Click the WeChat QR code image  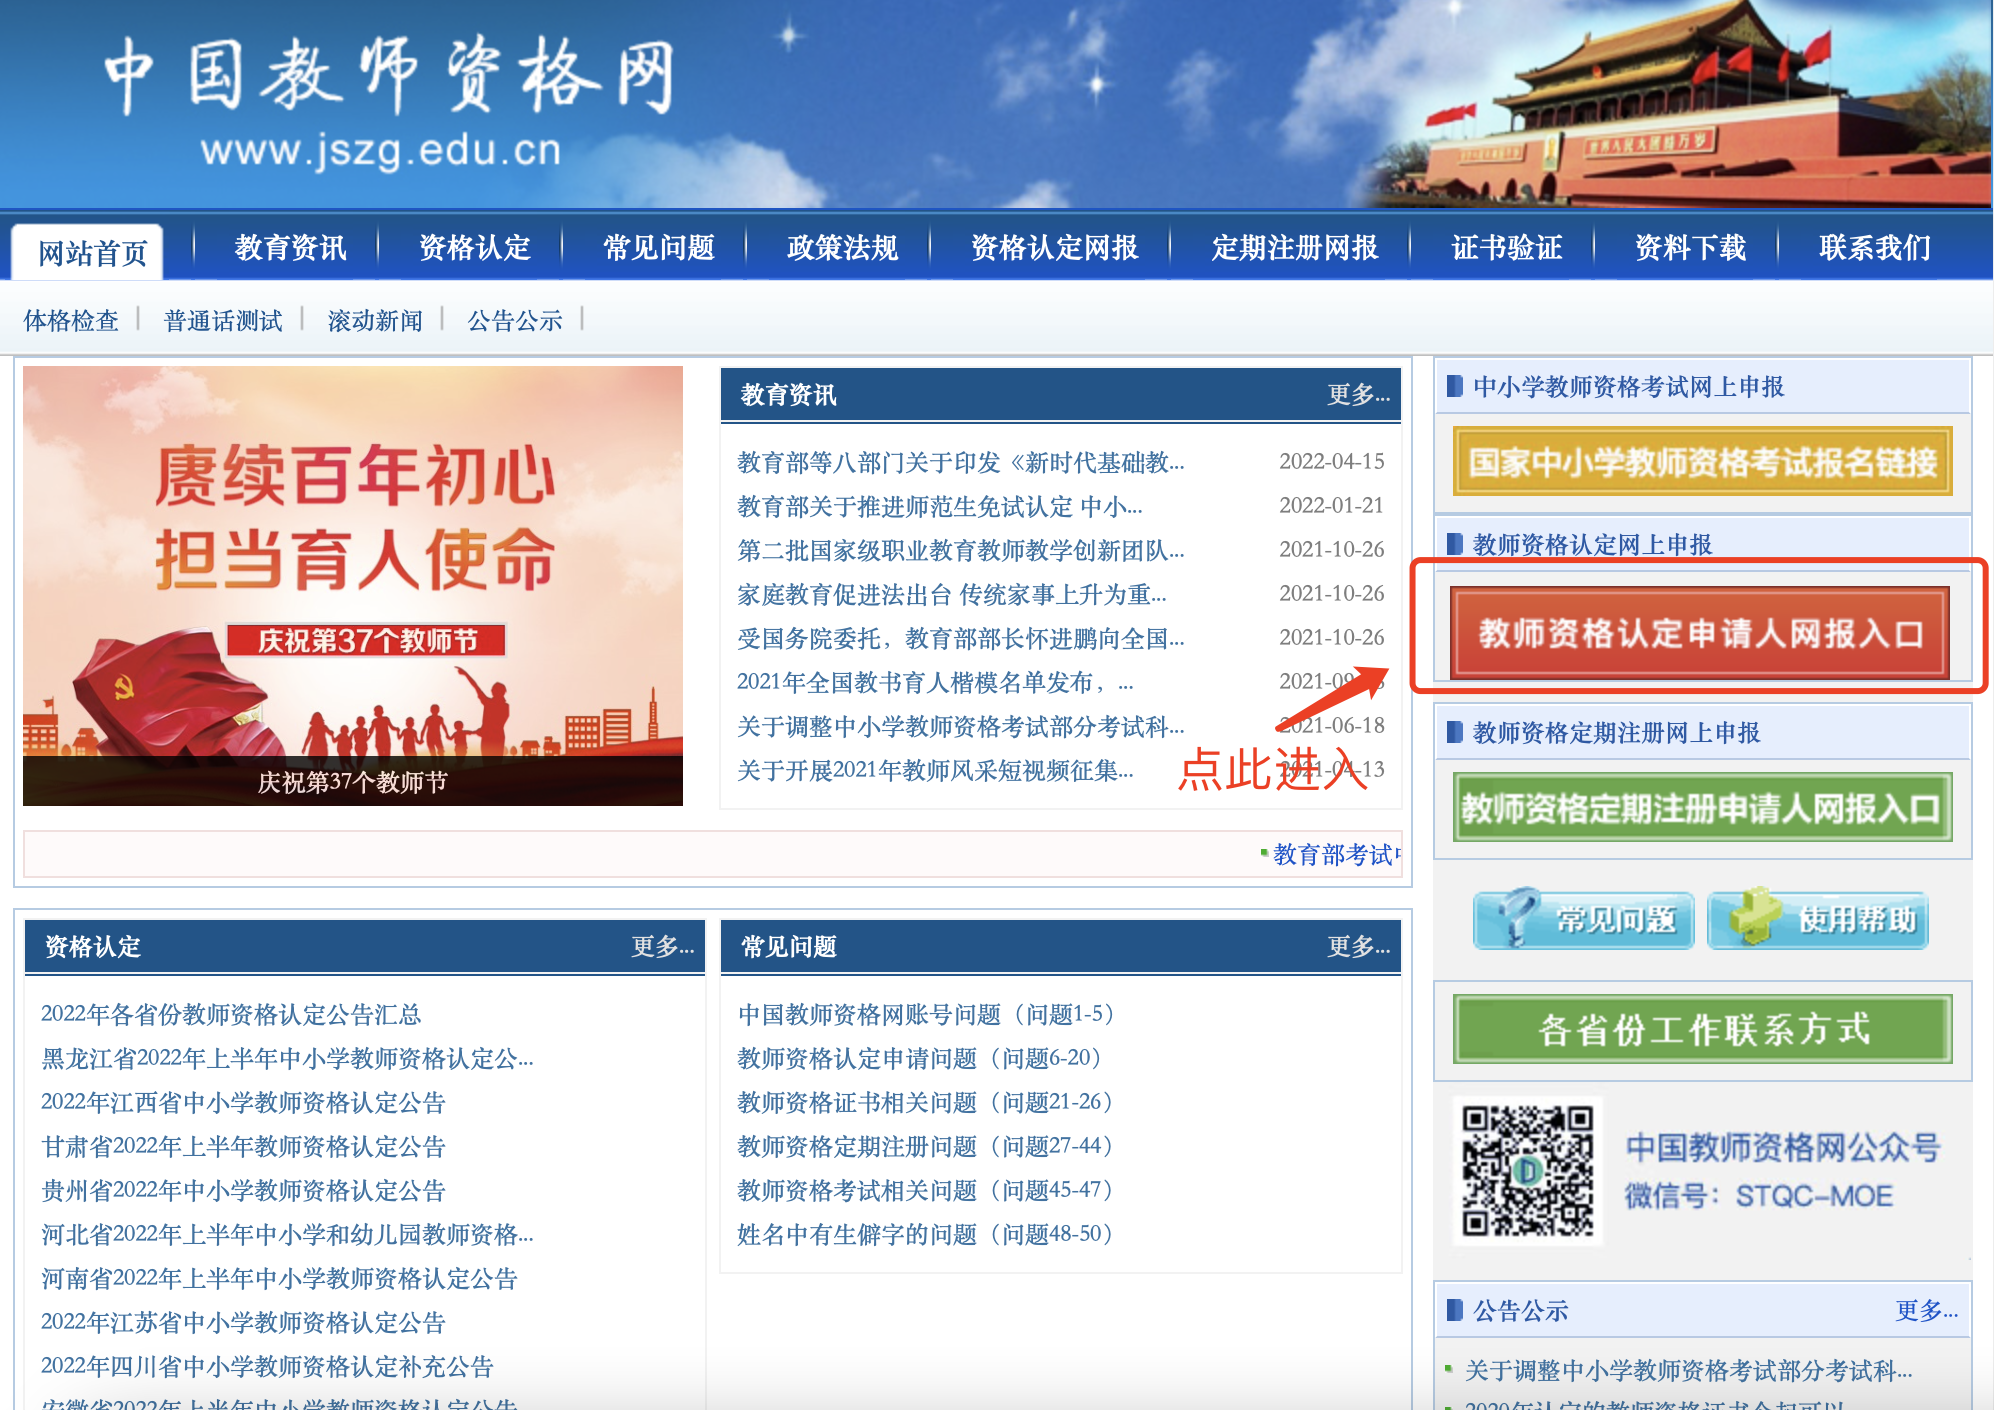point(1527,1170)
